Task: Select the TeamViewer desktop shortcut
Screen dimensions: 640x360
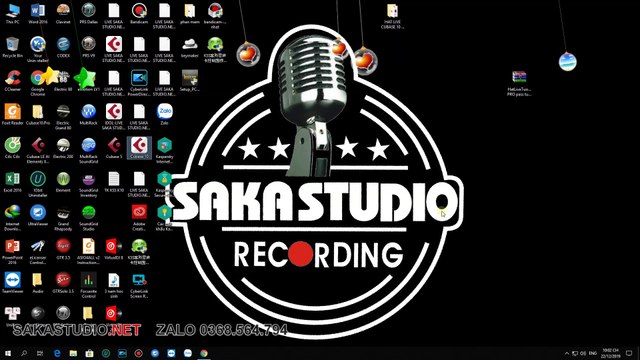Action: 13,283
